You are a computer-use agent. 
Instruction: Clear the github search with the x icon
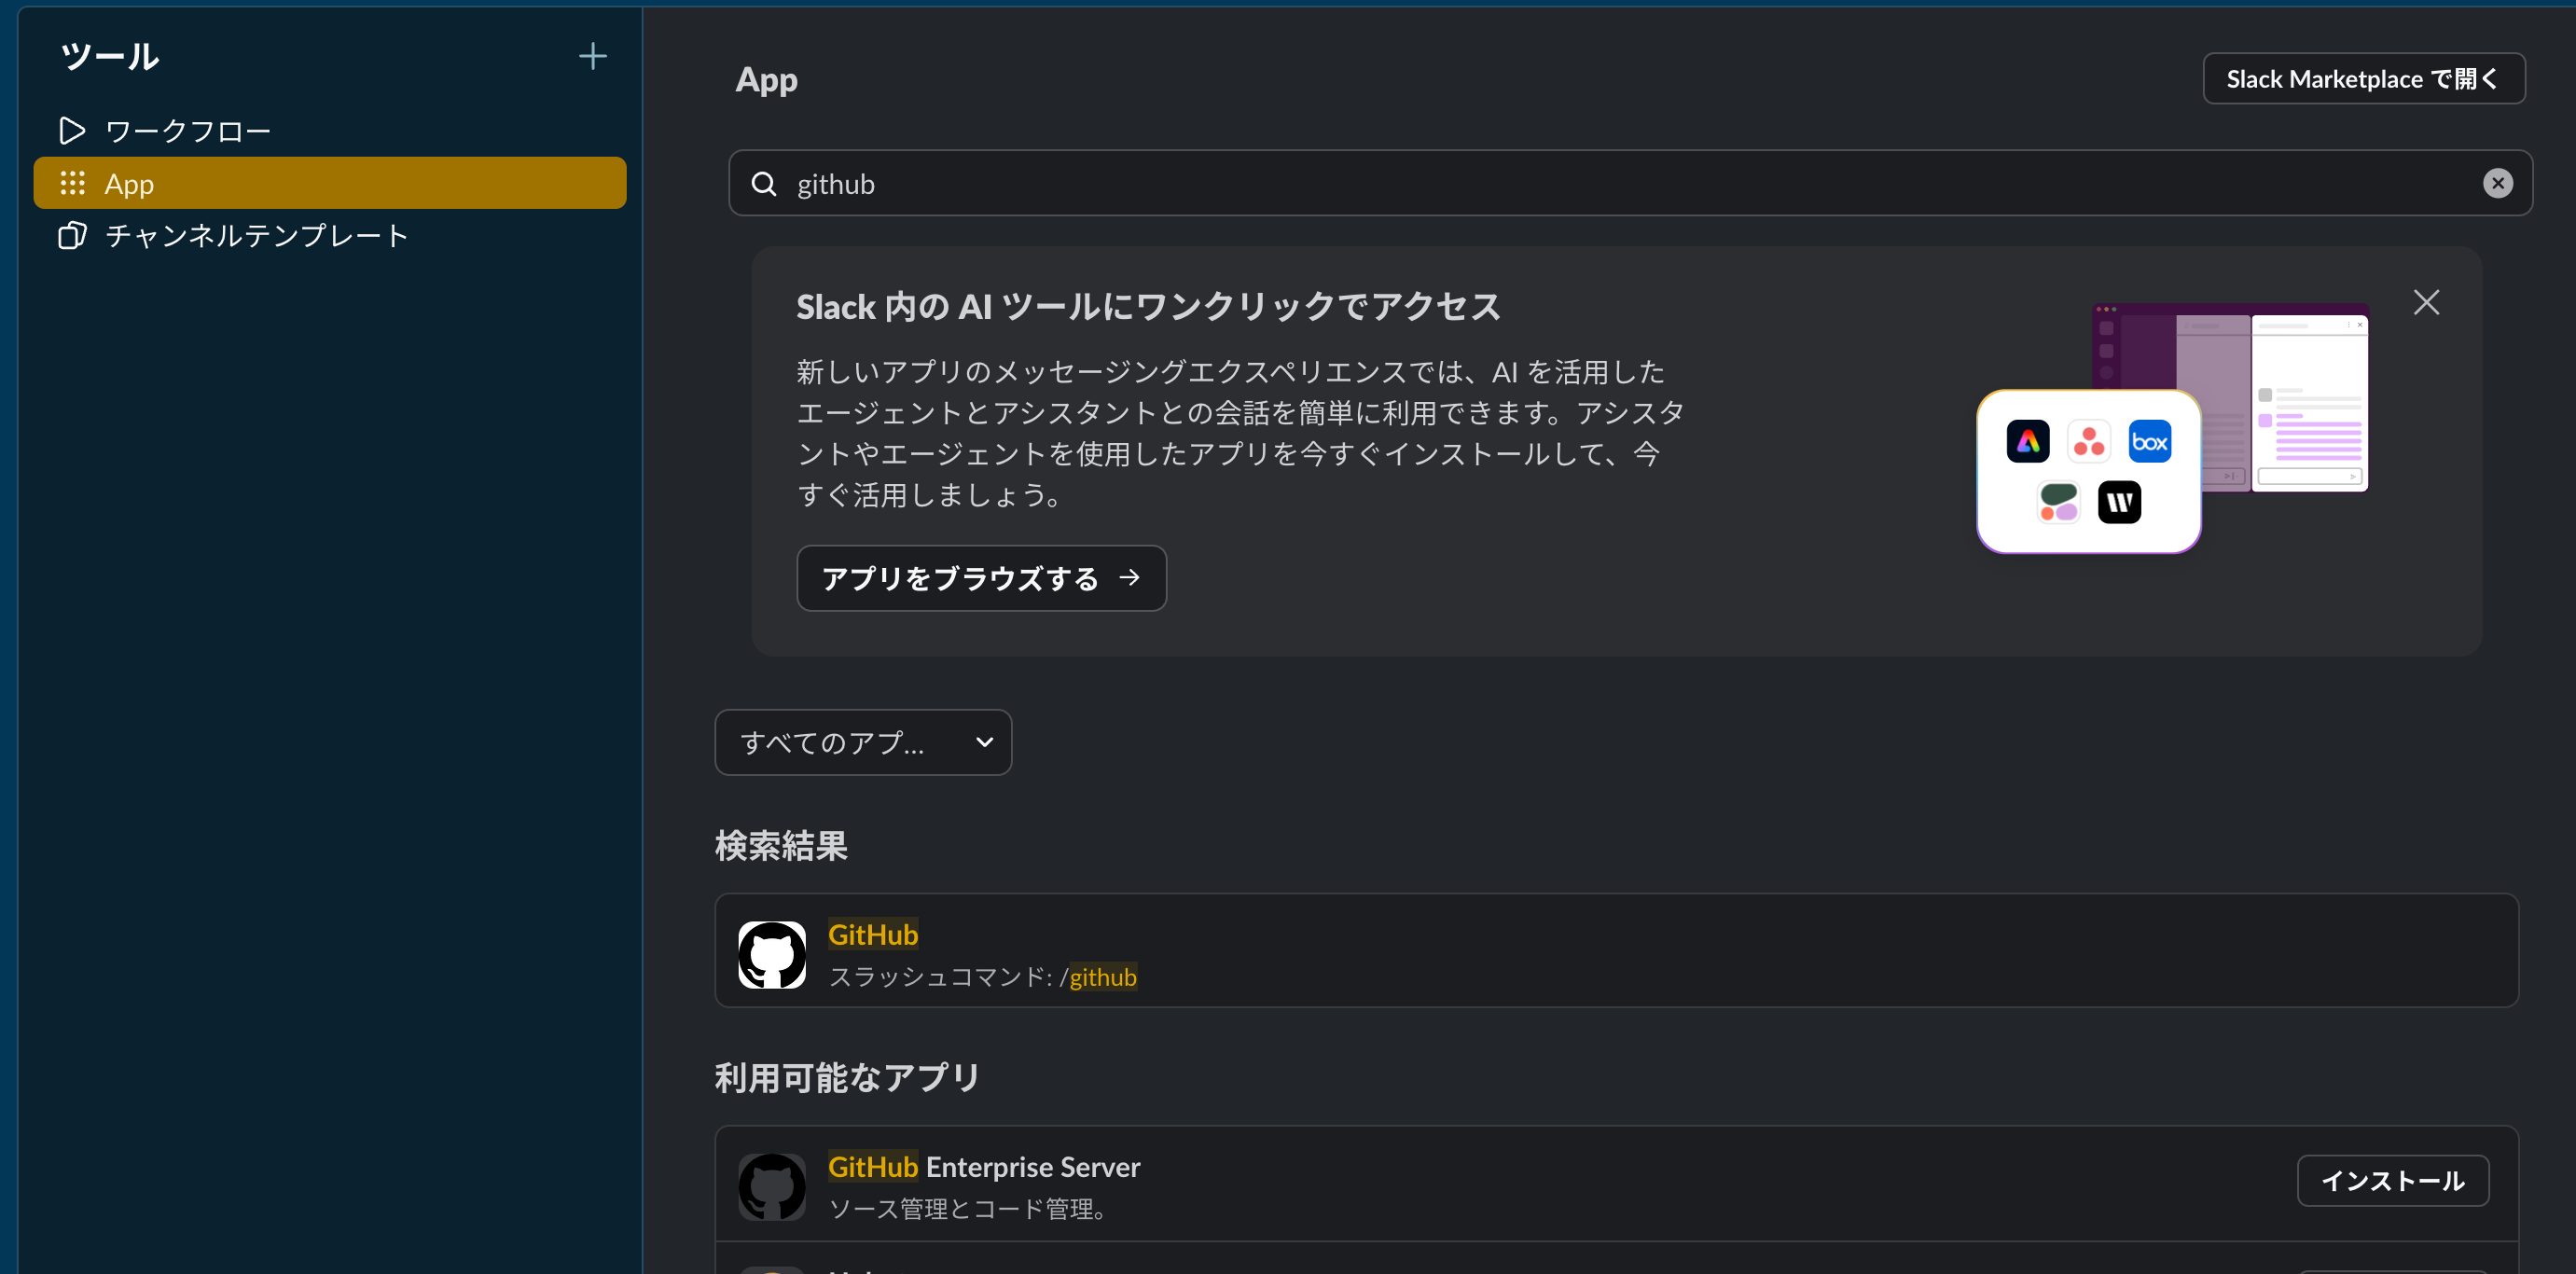click(x=2497, y=183)
